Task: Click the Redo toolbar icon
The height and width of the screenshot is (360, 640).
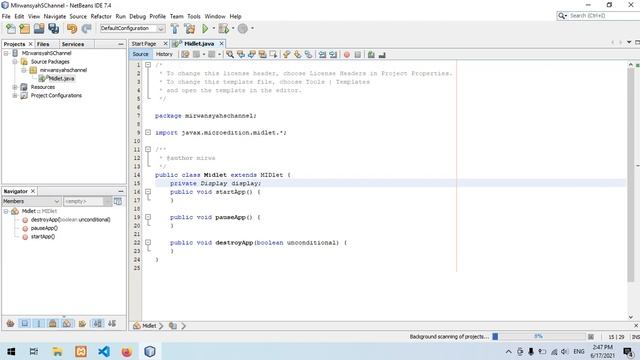Action: 87,29
